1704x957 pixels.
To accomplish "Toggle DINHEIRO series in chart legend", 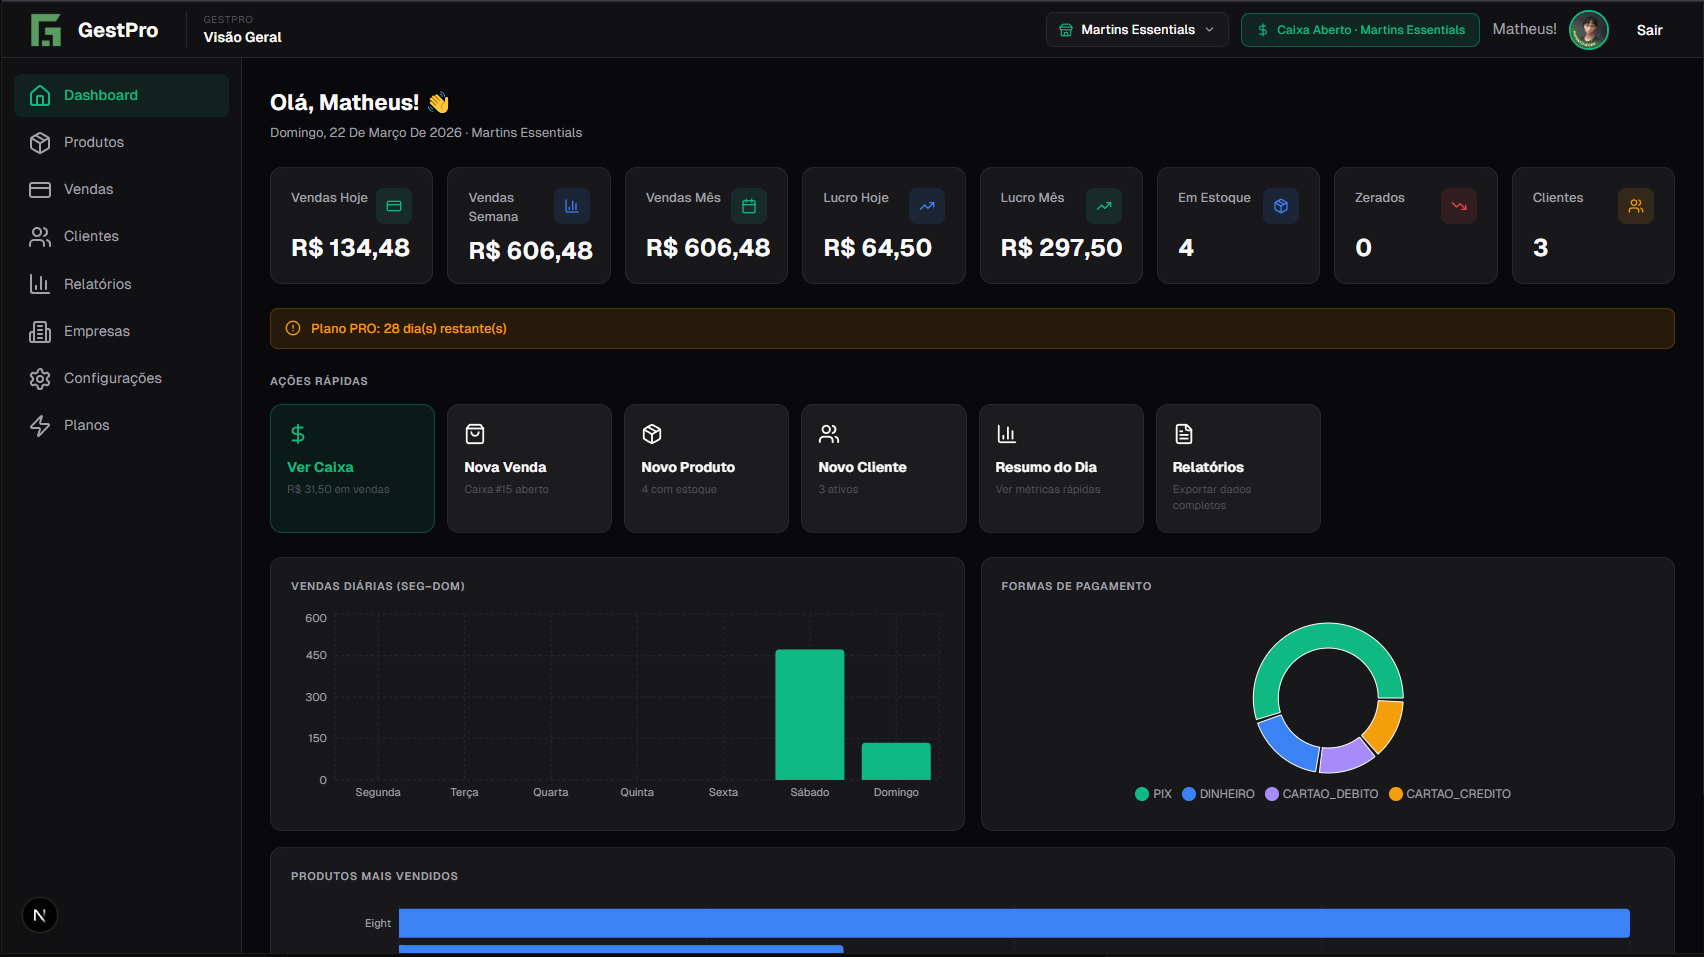I will point(1218,794).
